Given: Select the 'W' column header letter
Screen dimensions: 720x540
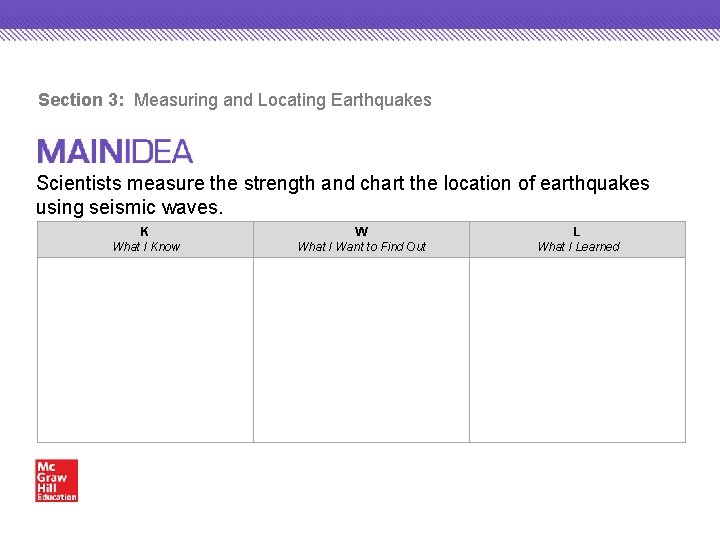Looking at the screenshot, I should (x=361, y=232).
